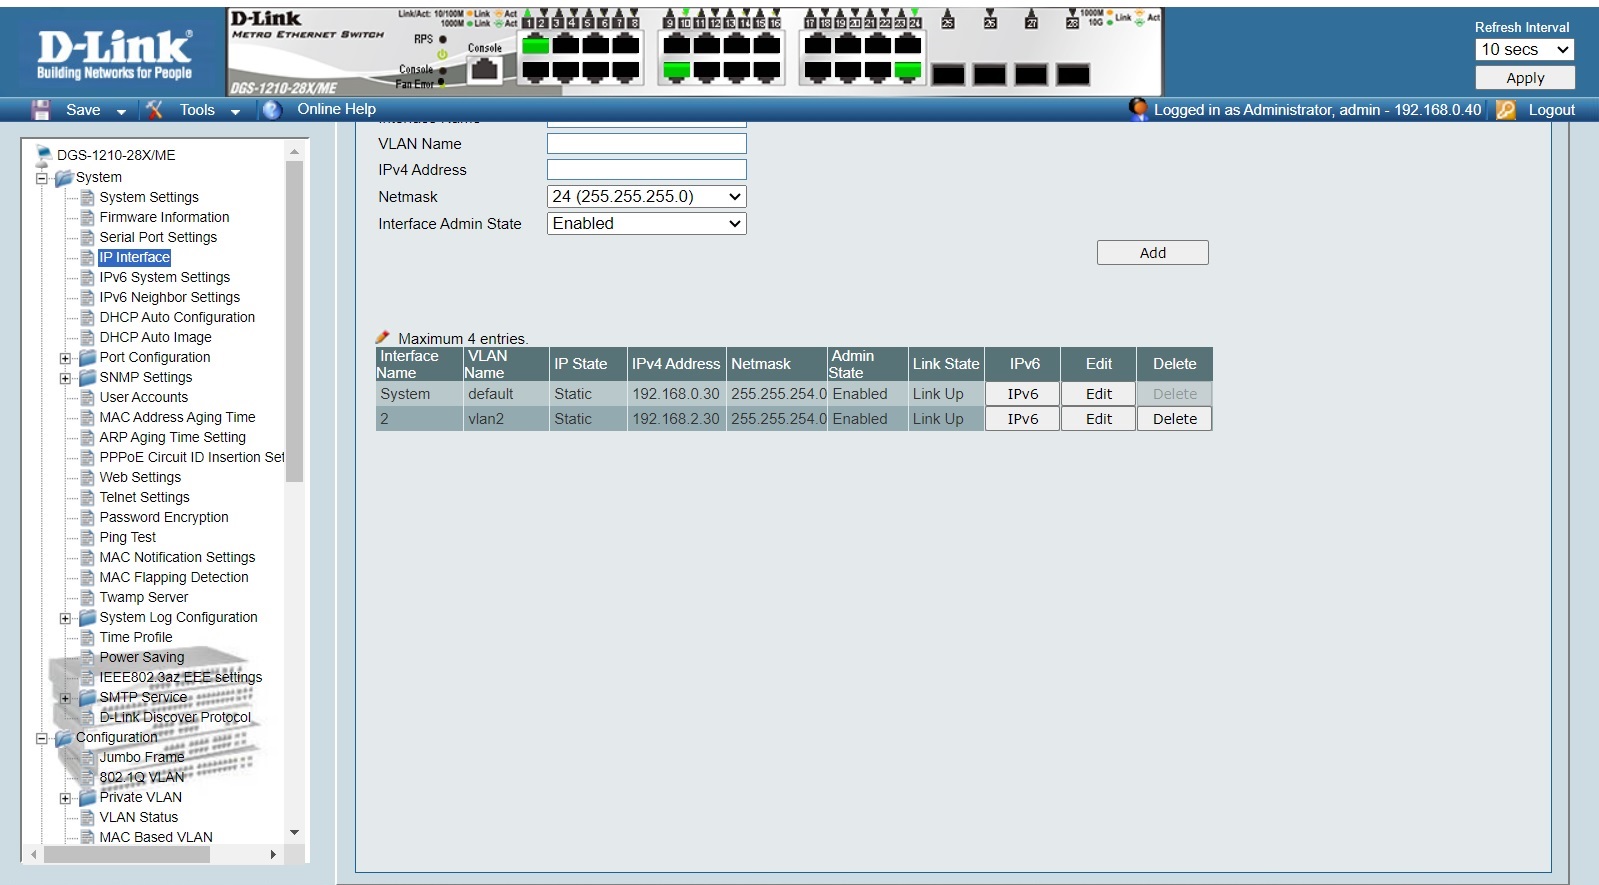The width and height of the screenshot is (1599, 885).
Task: Click the Password Encryption page icon
Action: pyautogui.click(x=87, y=518)
